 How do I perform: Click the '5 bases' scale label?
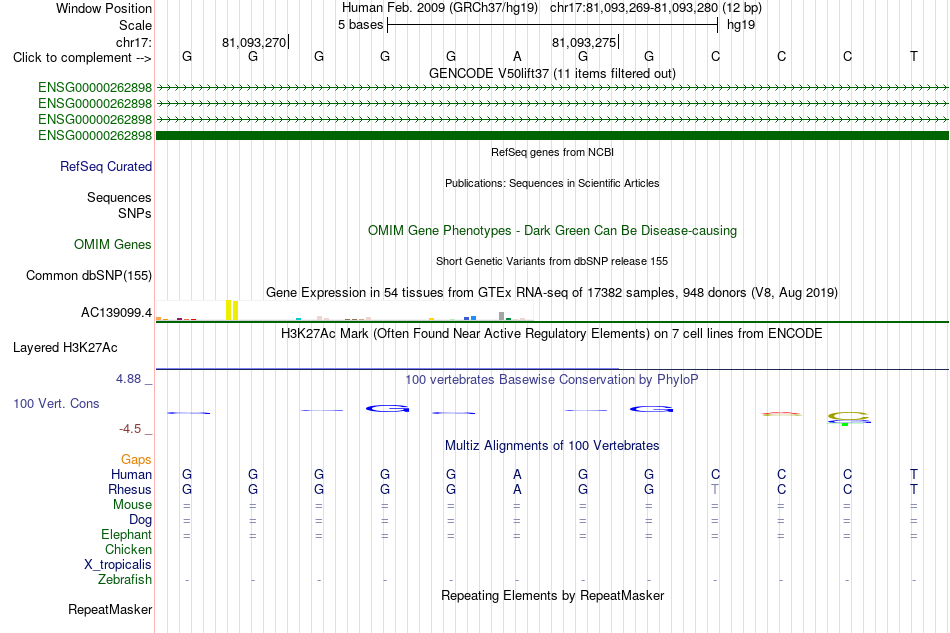click(x=360, y=25)
